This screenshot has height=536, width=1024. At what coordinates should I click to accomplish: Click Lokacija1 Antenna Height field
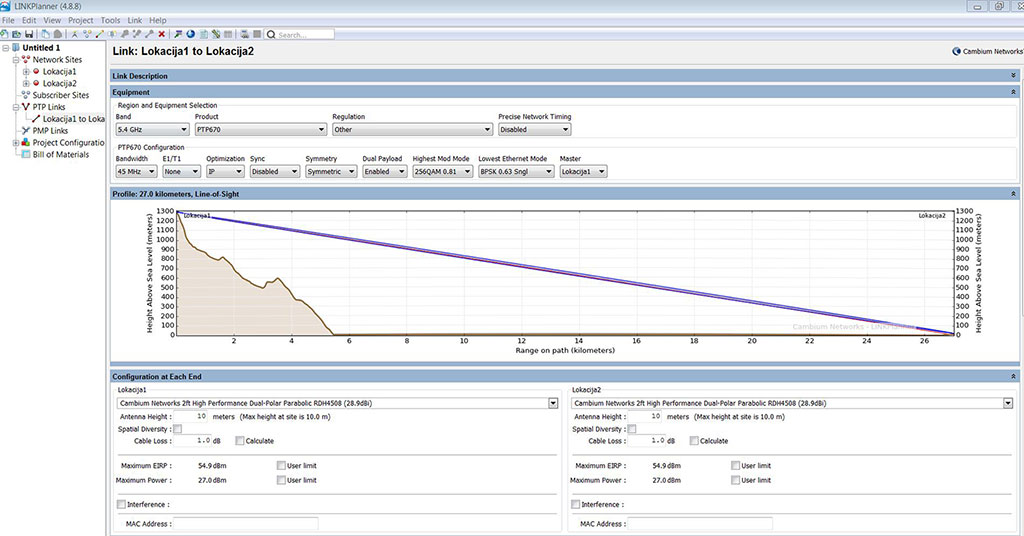click(191, 416)
